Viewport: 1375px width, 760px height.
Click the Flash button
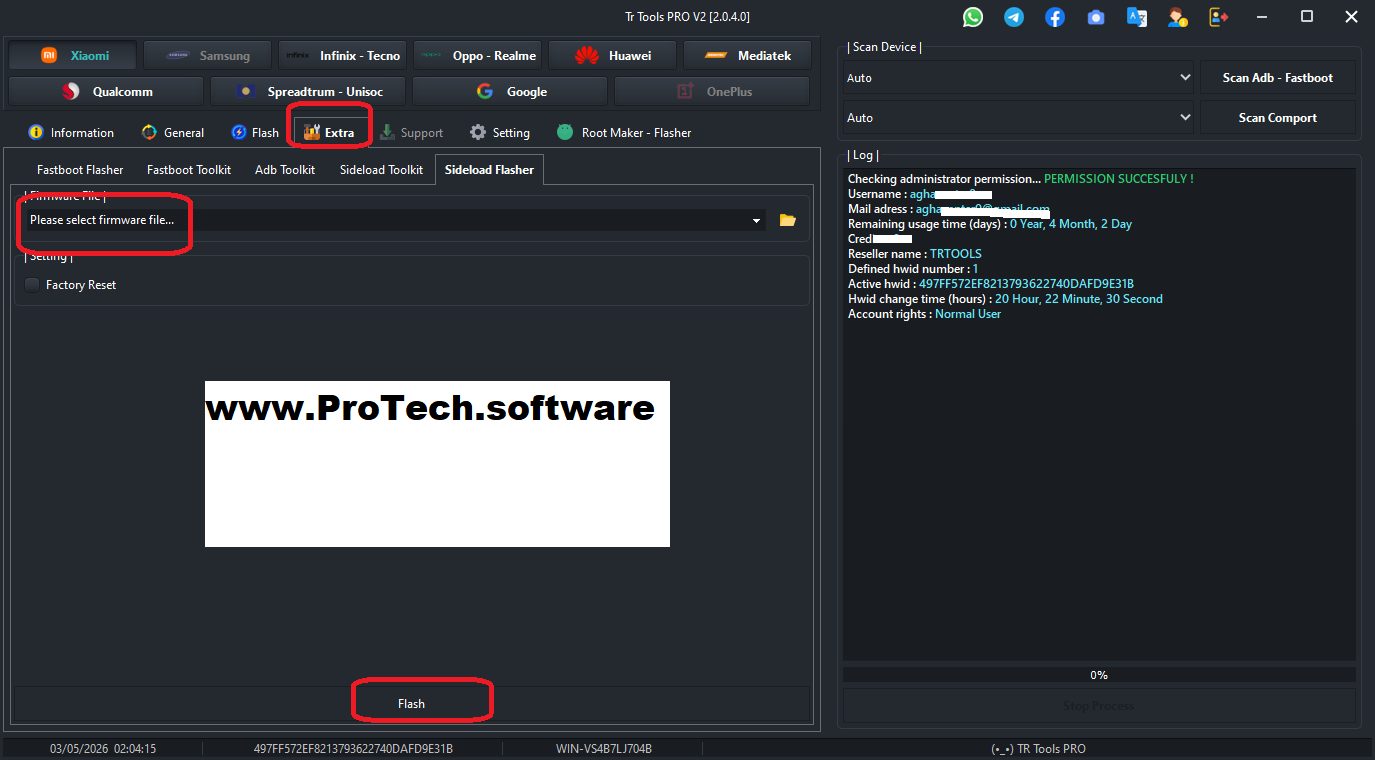[411, 704]
